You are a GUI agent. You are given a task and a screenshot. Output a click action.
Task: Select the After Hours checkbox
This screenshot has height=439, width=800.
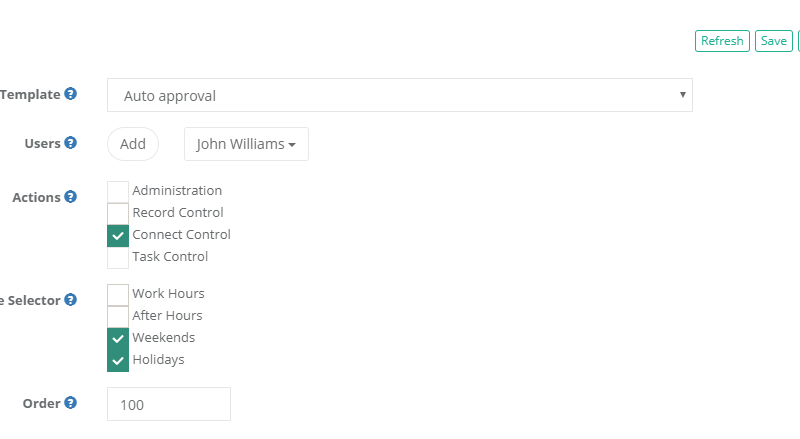[118, 316]
